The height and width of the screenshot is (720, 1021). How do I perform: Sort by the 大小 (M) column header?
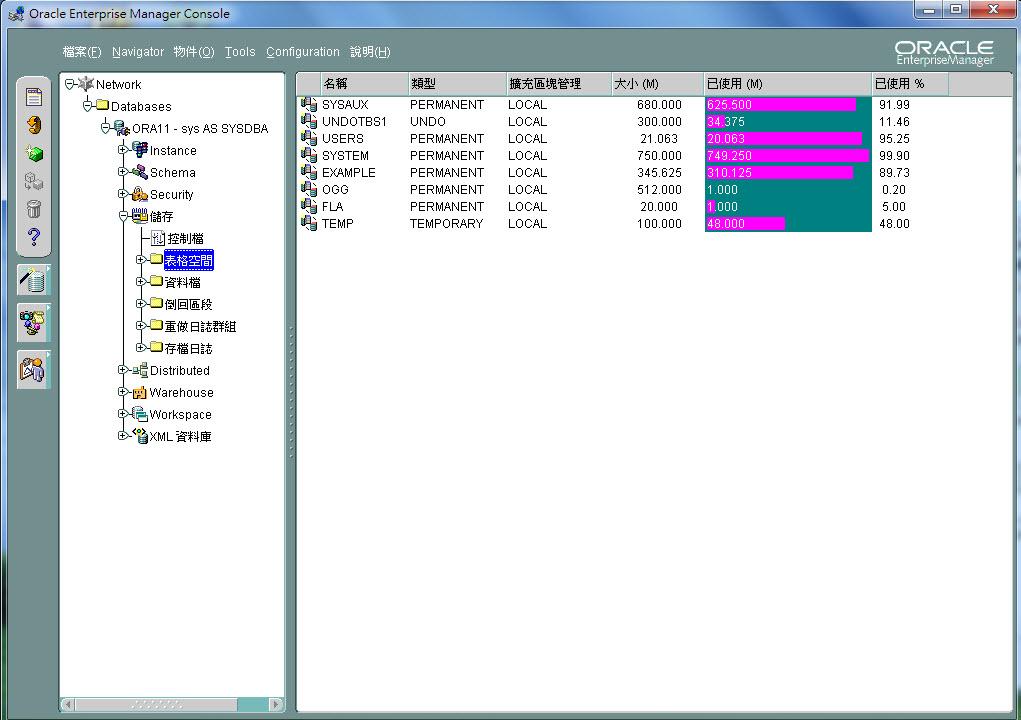click(x=658, y=84)
